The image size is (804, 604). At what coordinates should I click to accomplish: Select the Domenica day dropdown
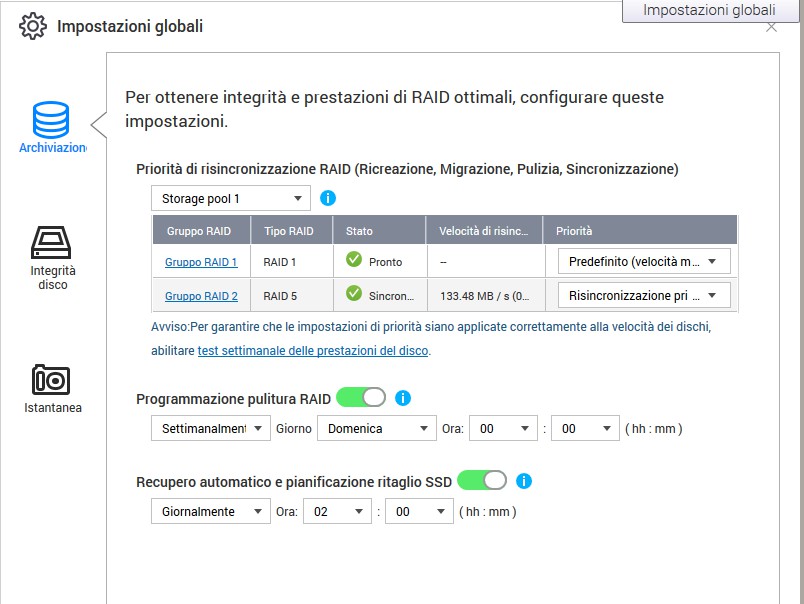coord(376,428)
